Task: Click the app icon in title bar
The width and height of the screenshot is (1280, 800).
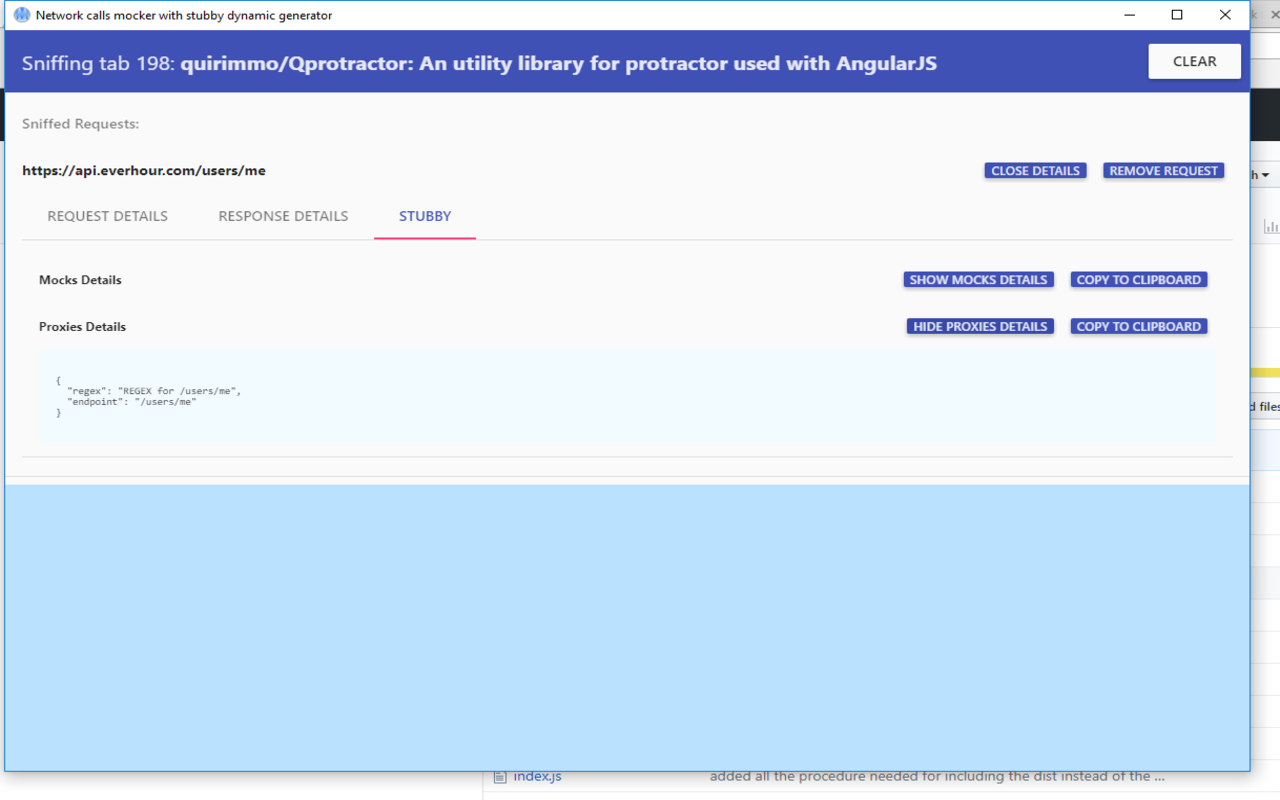Action: point(21,15)
